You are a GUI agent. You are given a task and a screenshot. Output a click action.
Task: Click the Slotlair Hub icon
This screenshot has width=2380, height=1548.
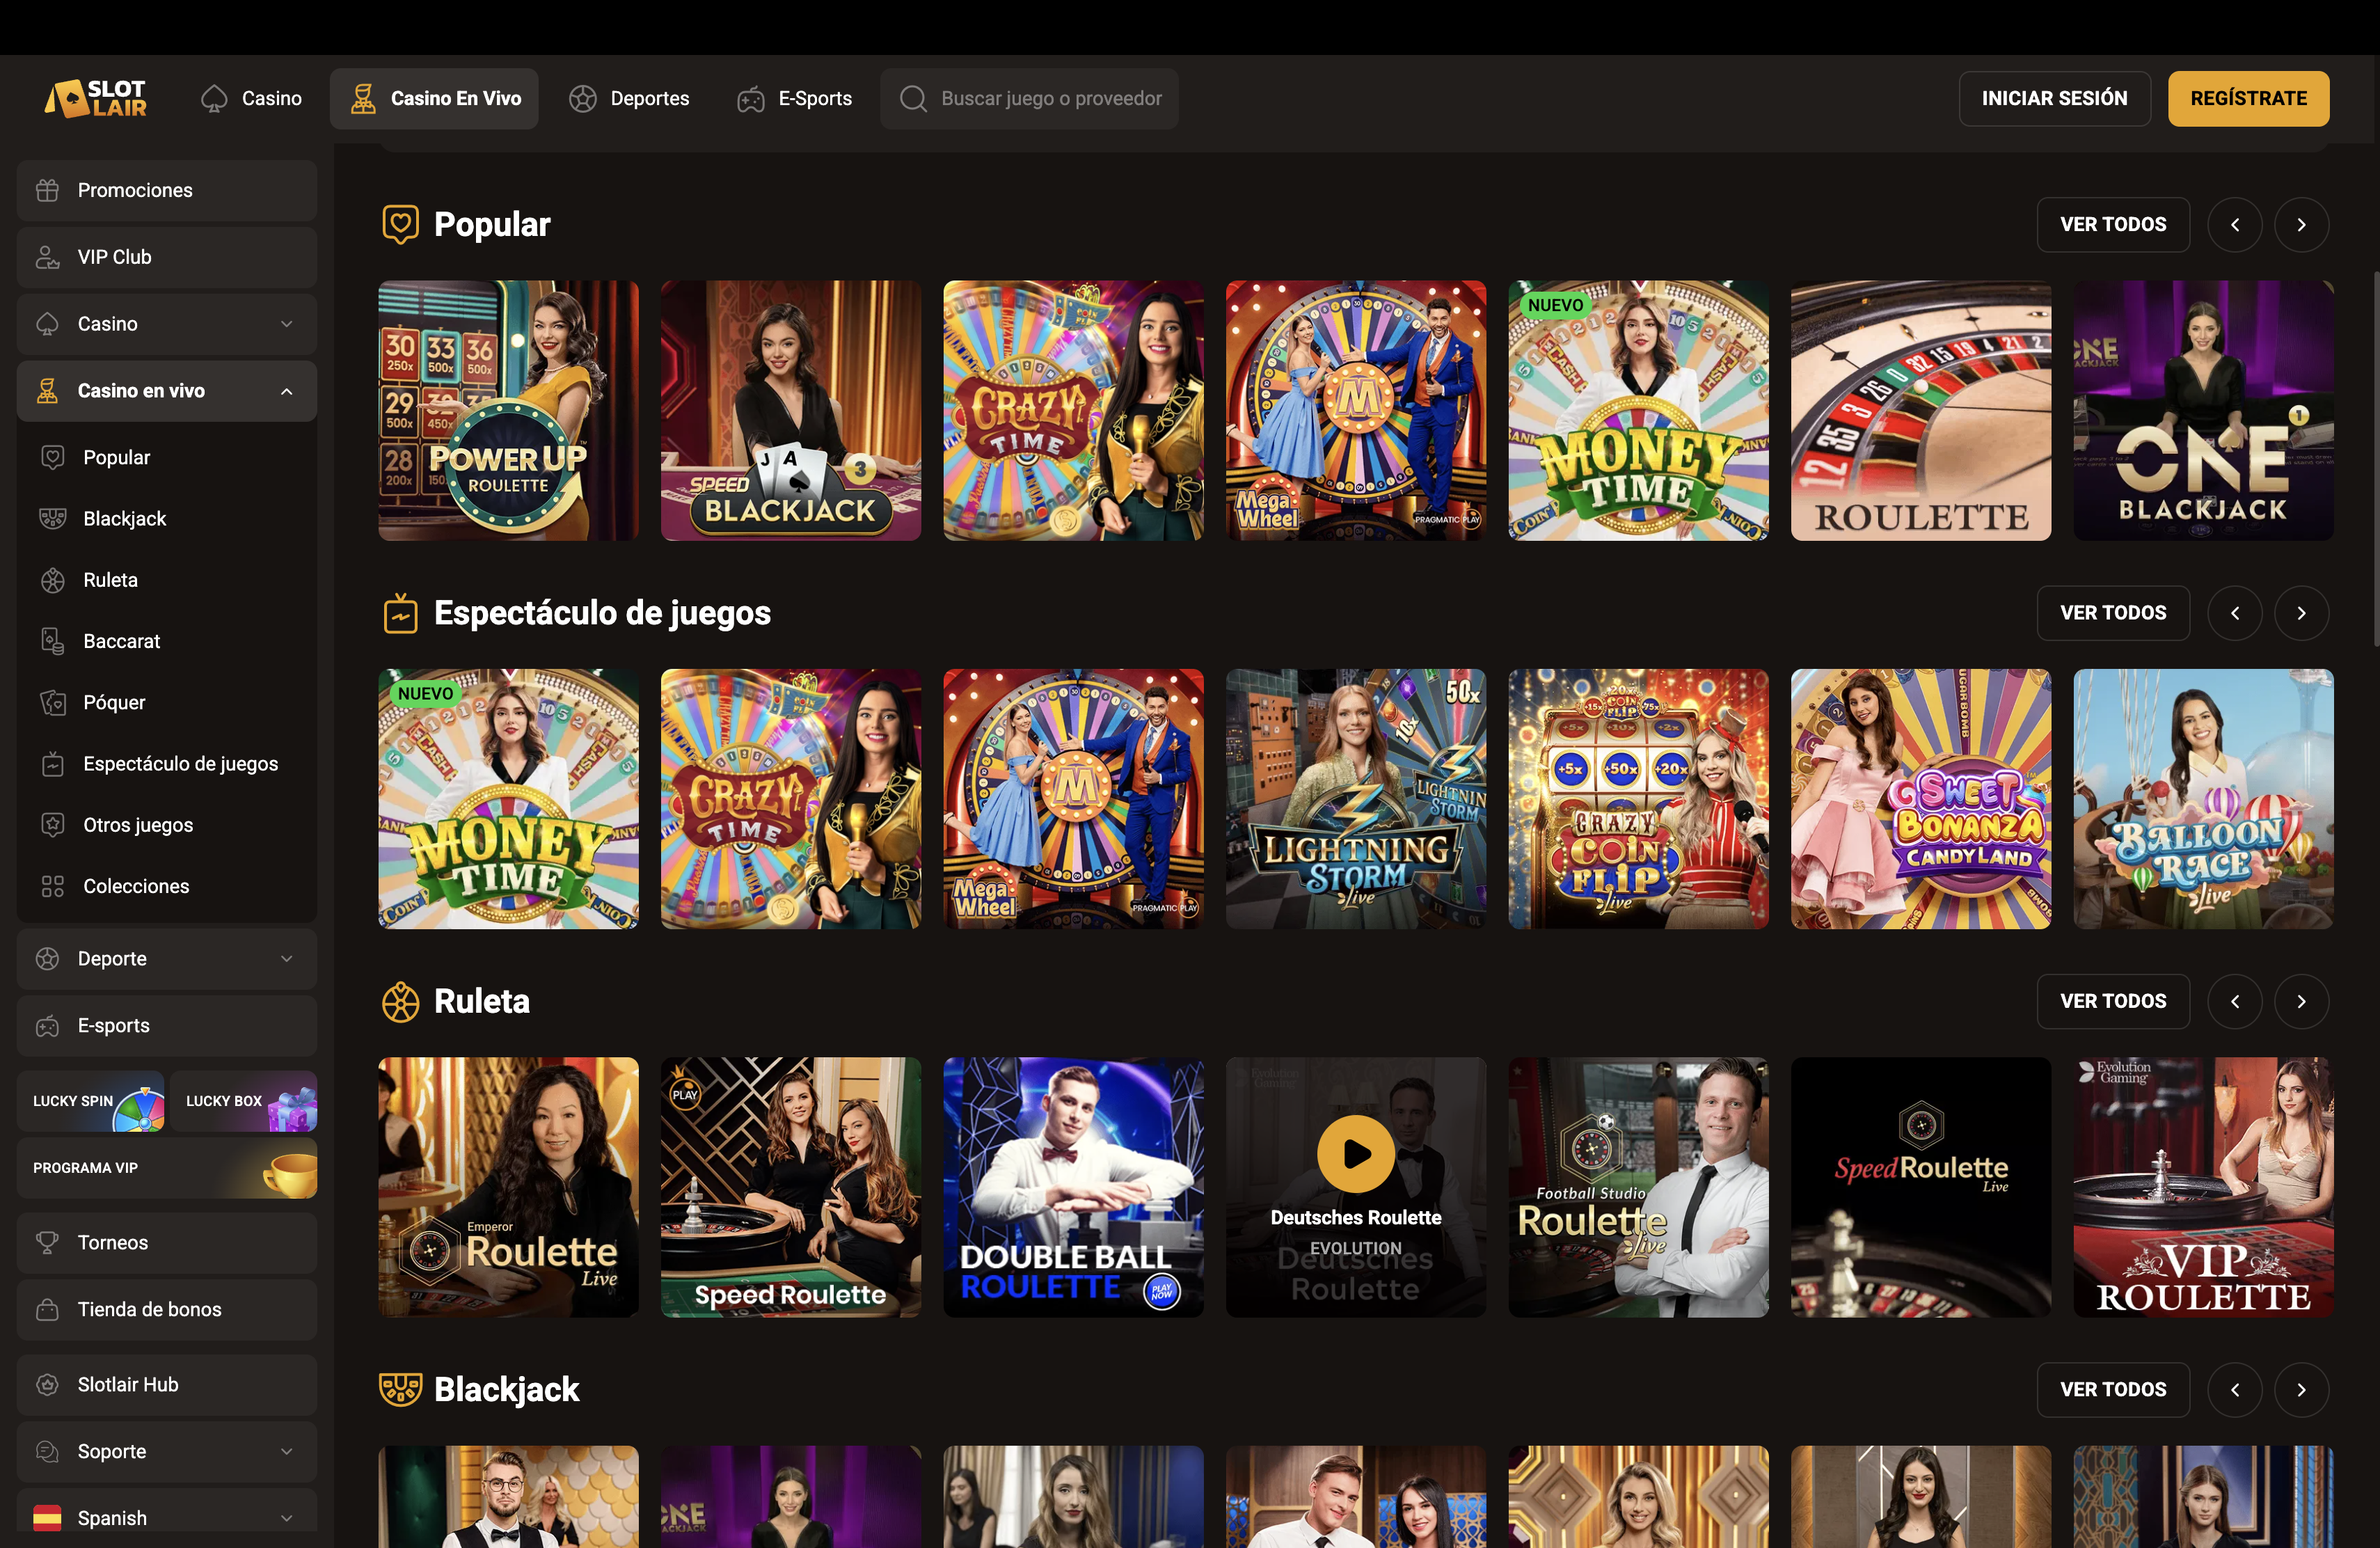click(x=47, y=1384)
